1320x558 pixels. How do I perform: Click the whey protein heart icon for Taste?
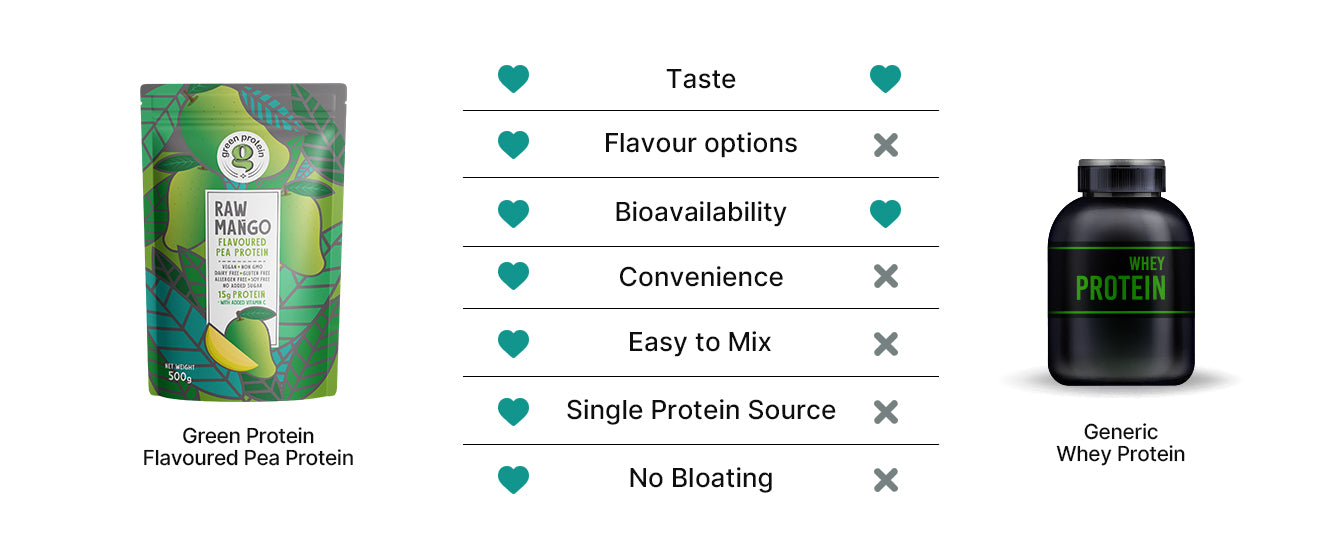885,79
